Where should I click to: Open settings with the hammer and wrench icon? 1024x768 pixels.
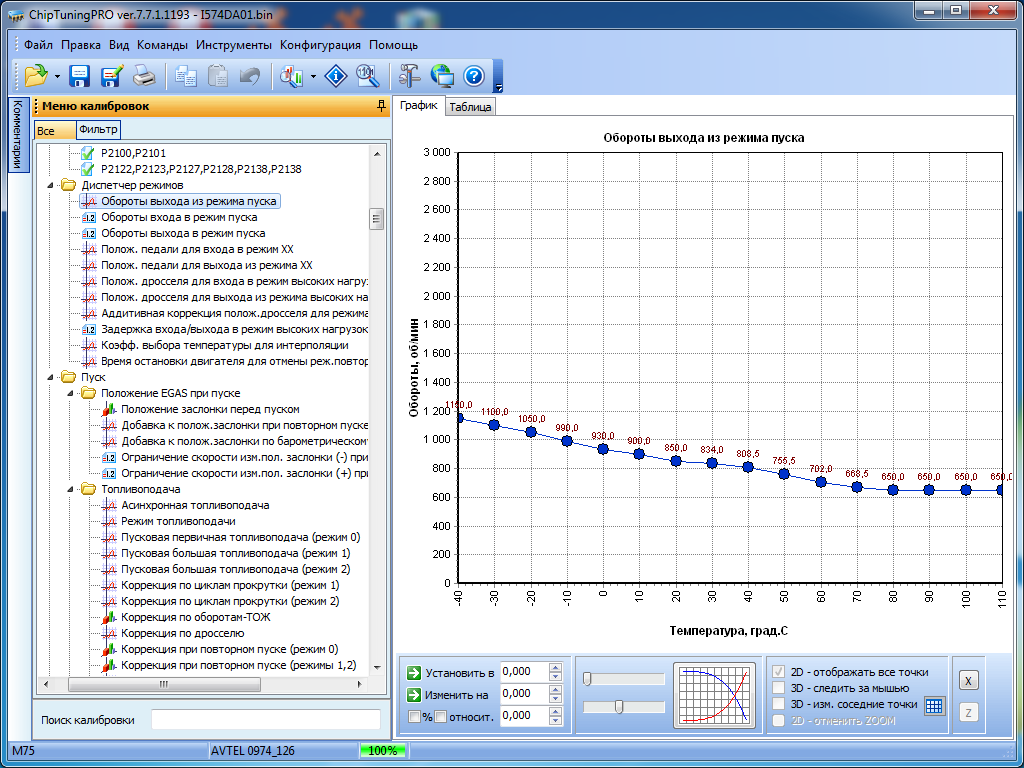tap(408, 76)
